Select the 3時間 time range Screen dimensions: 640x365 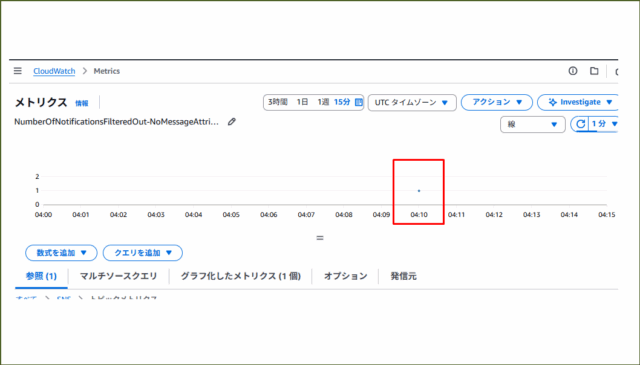278,102
